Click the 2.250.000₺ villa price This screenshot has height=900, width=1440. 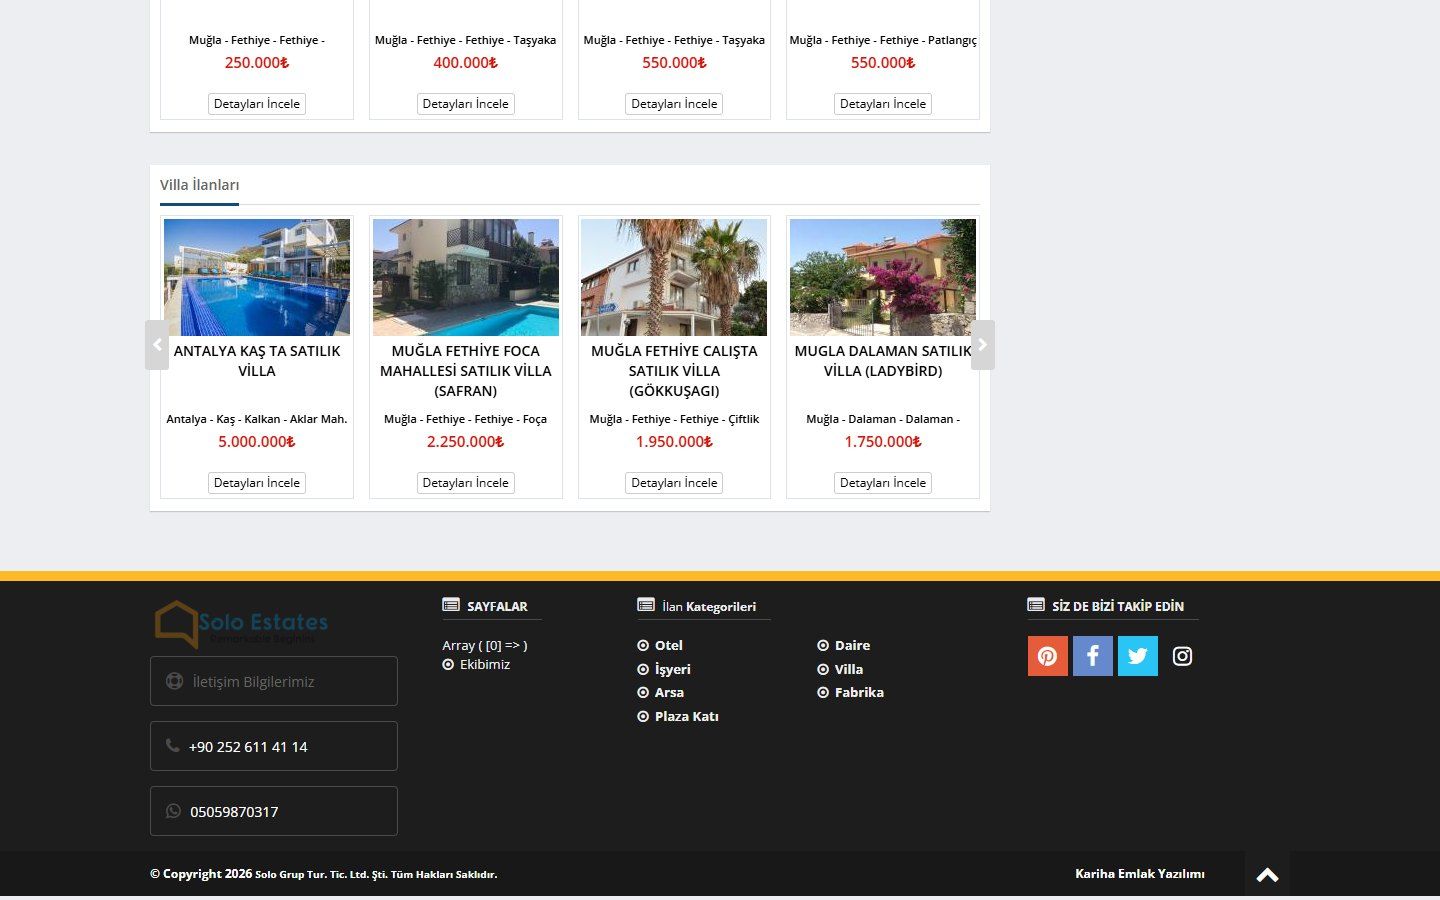(466, 442)
